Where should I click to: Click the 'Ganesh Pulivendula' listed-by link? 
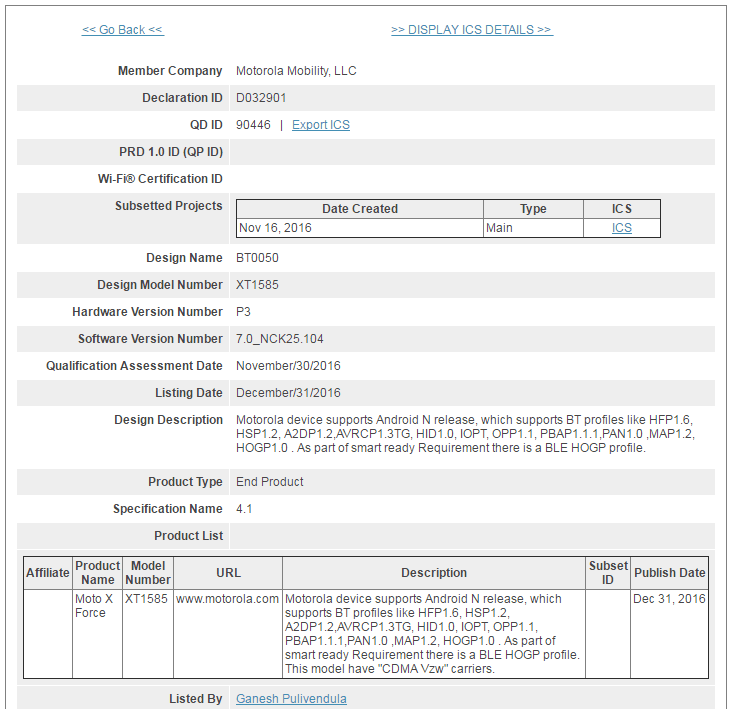291,699
